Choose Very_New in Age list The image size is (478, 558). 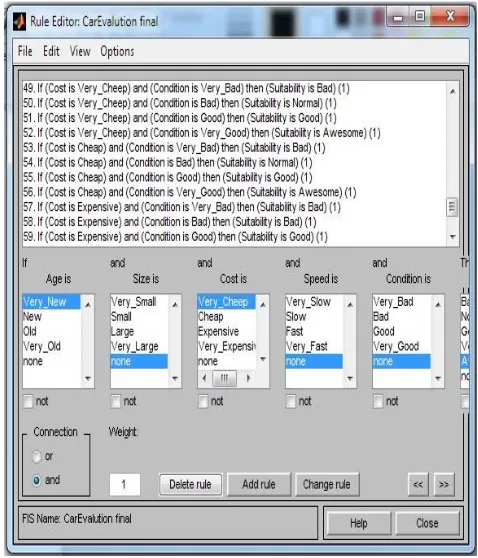tap(51, 302)
